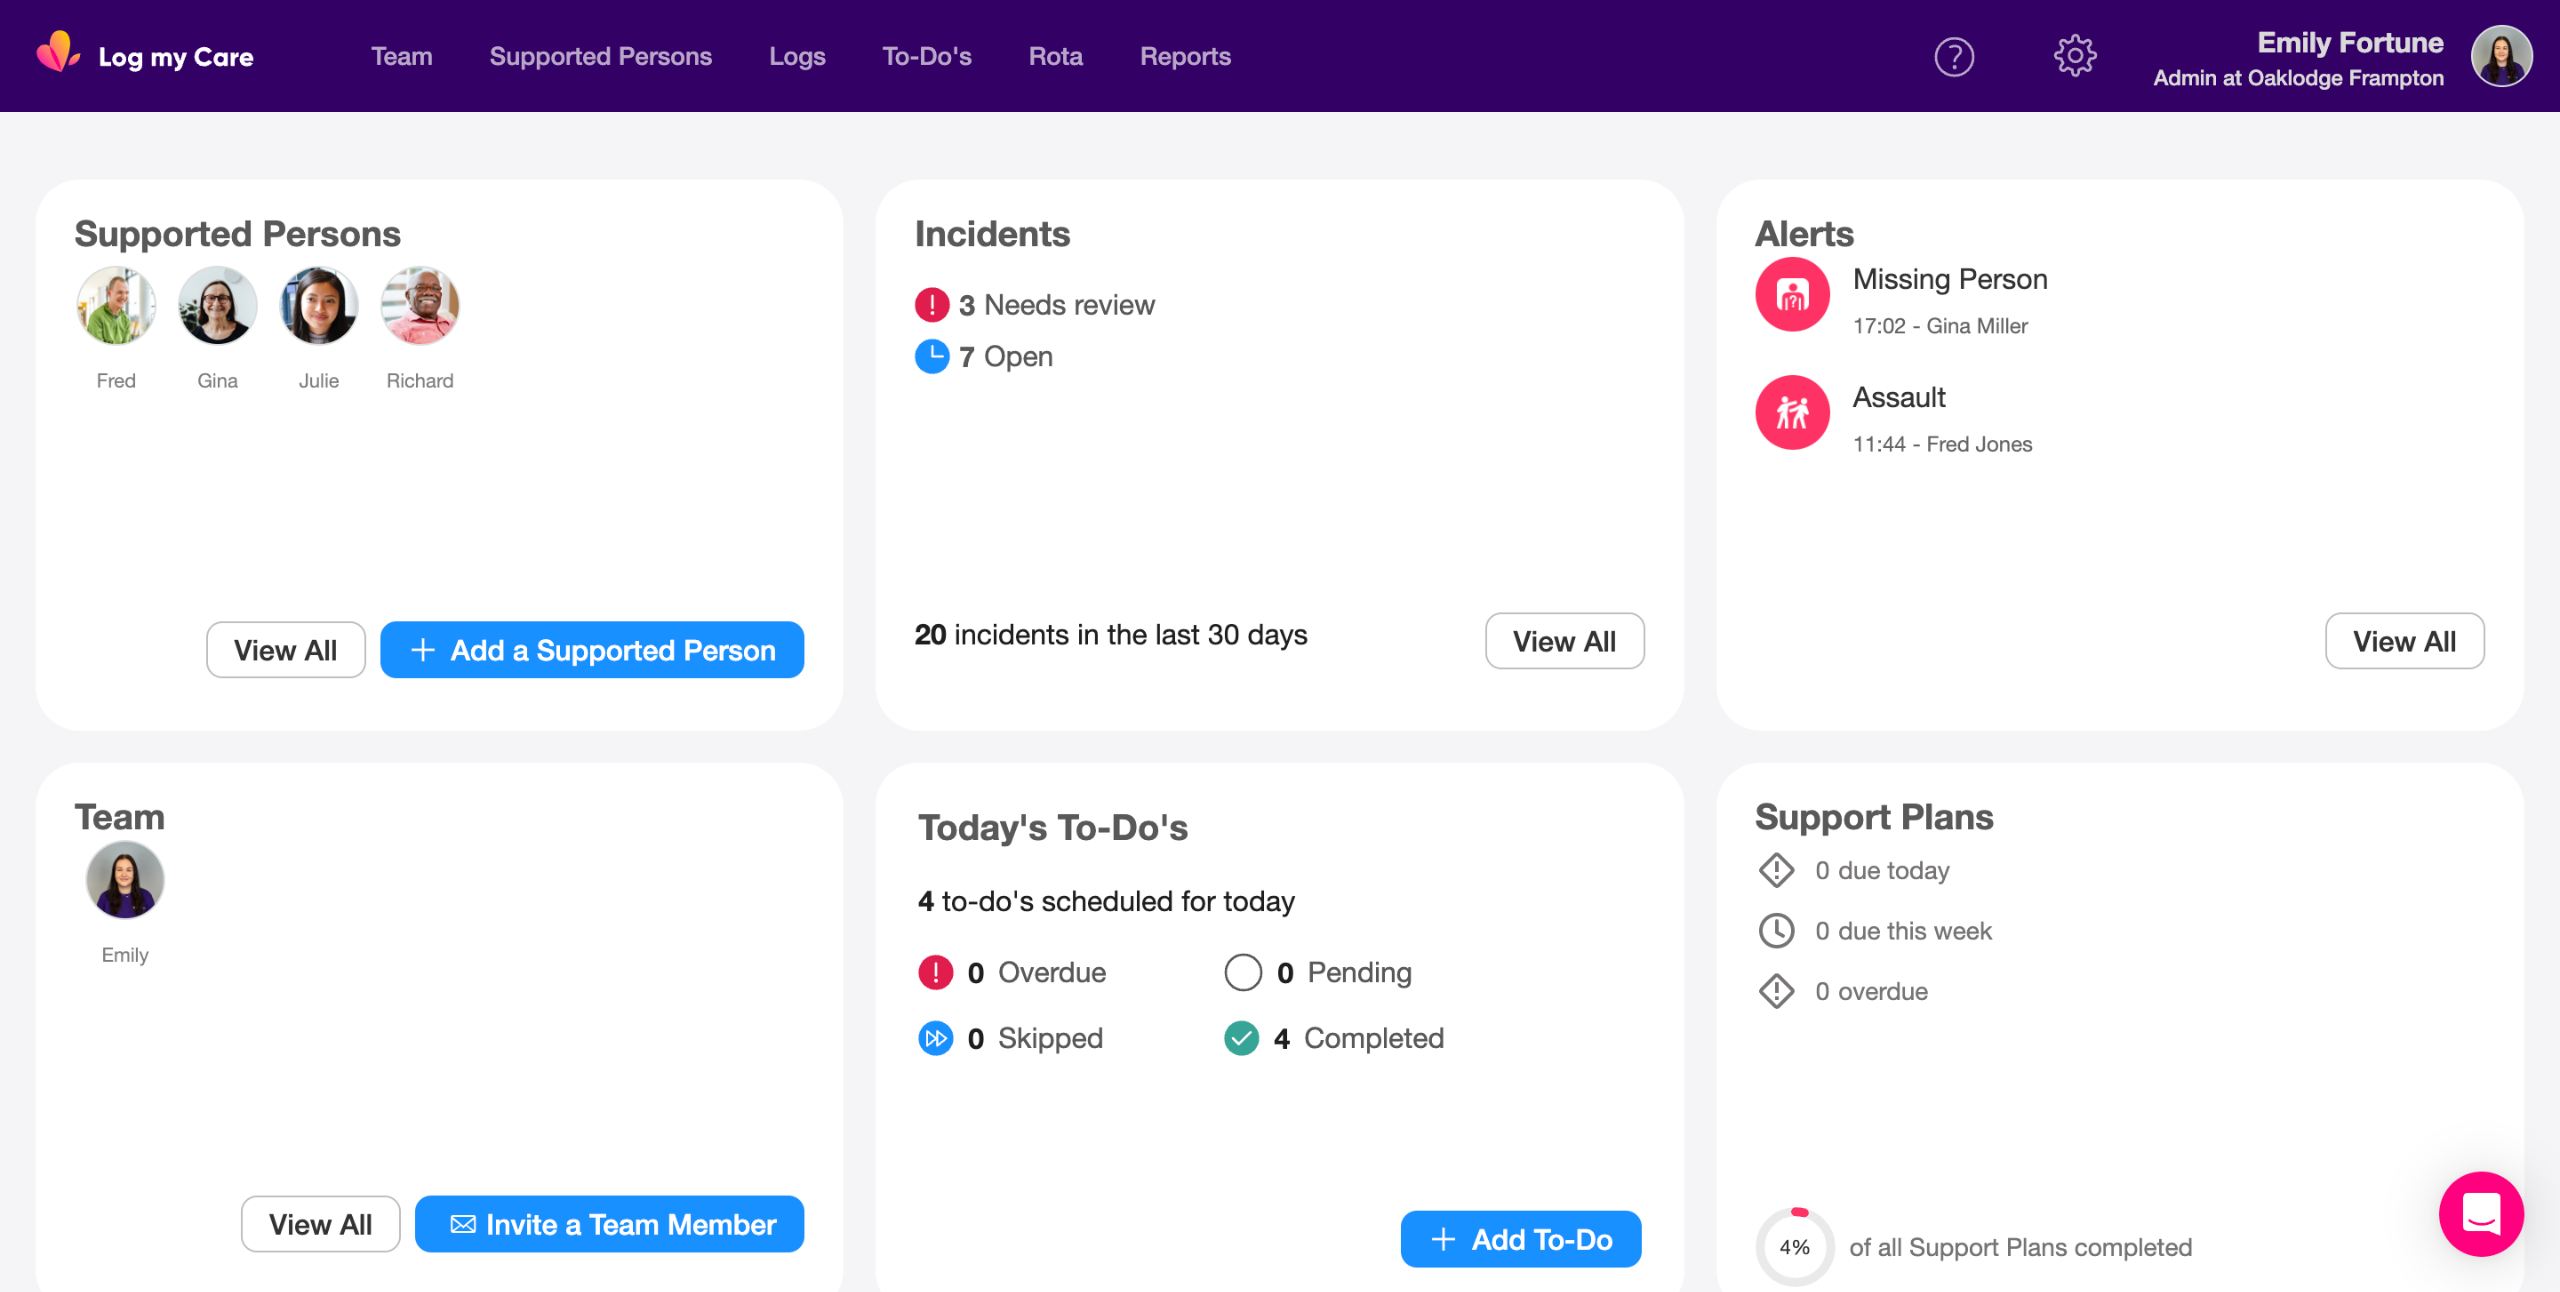Viewport: 2560px width, 1292px height.
Task: Click the Missing Person alert icon
Action: tap(1792, 295)
